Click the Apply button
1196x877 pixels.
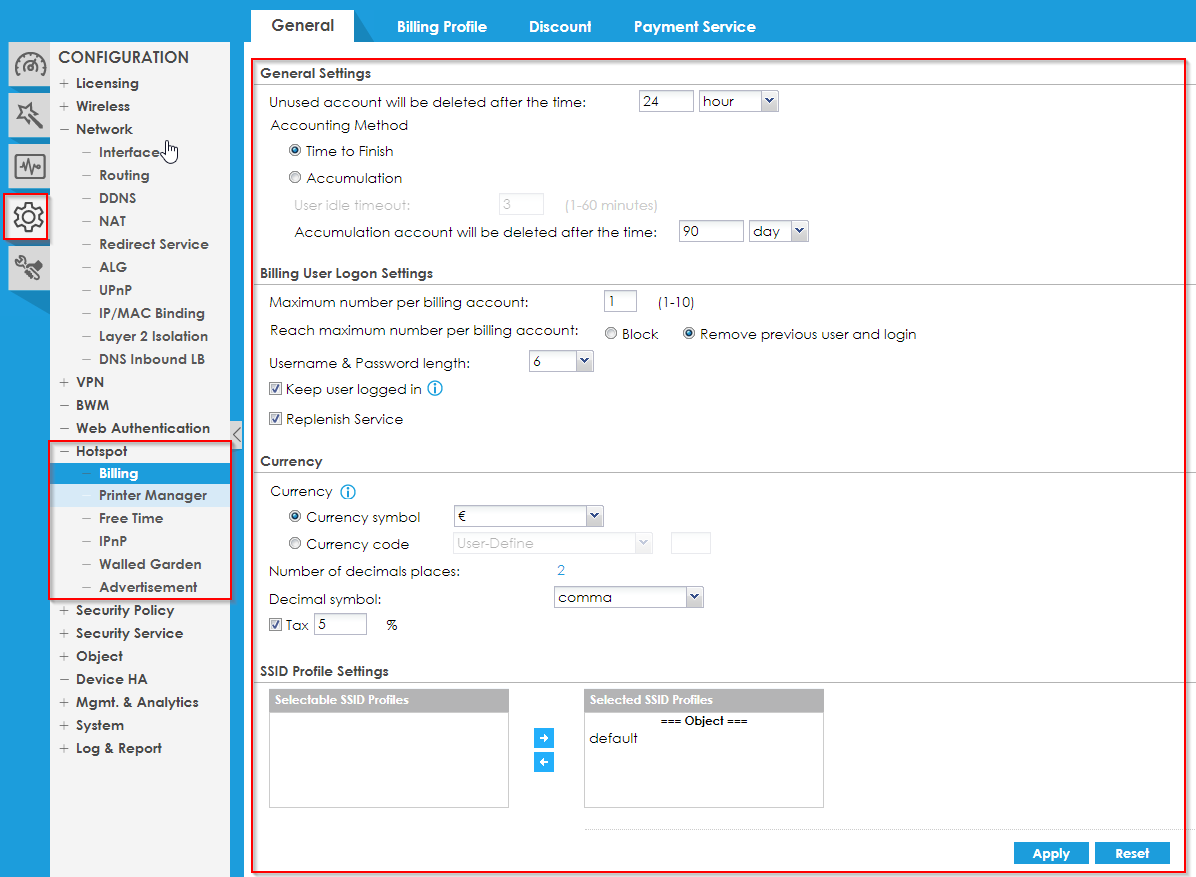click(1051, 853)
